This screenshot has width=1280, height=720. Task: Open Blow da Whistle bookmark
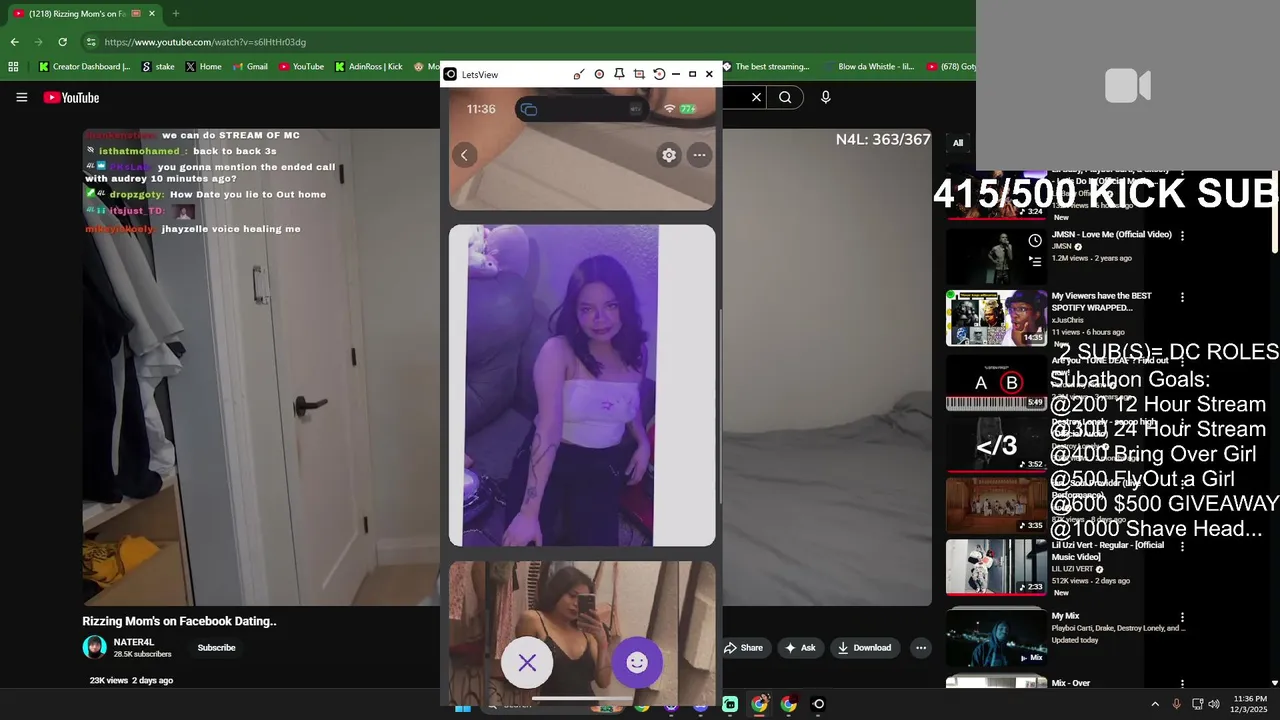coord(870,67)
